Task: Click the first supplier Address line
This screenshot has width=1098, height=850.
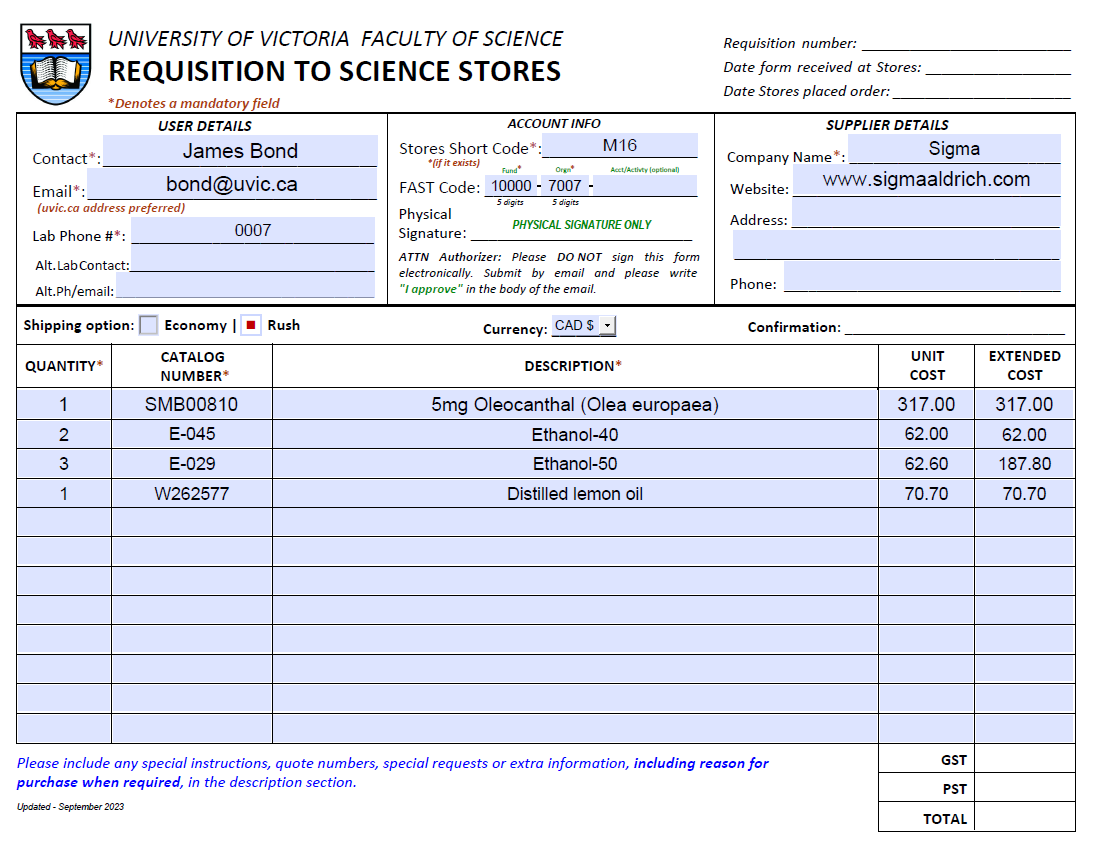Action: click(x=926, y=212)
